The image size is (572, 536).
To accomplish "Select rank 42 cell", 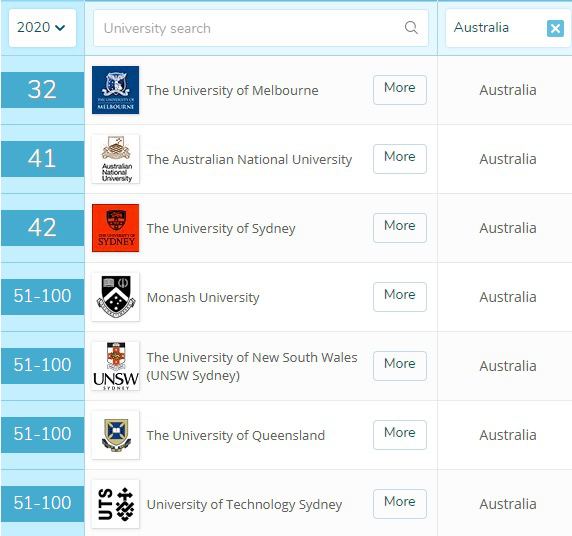I will point(42,228).
